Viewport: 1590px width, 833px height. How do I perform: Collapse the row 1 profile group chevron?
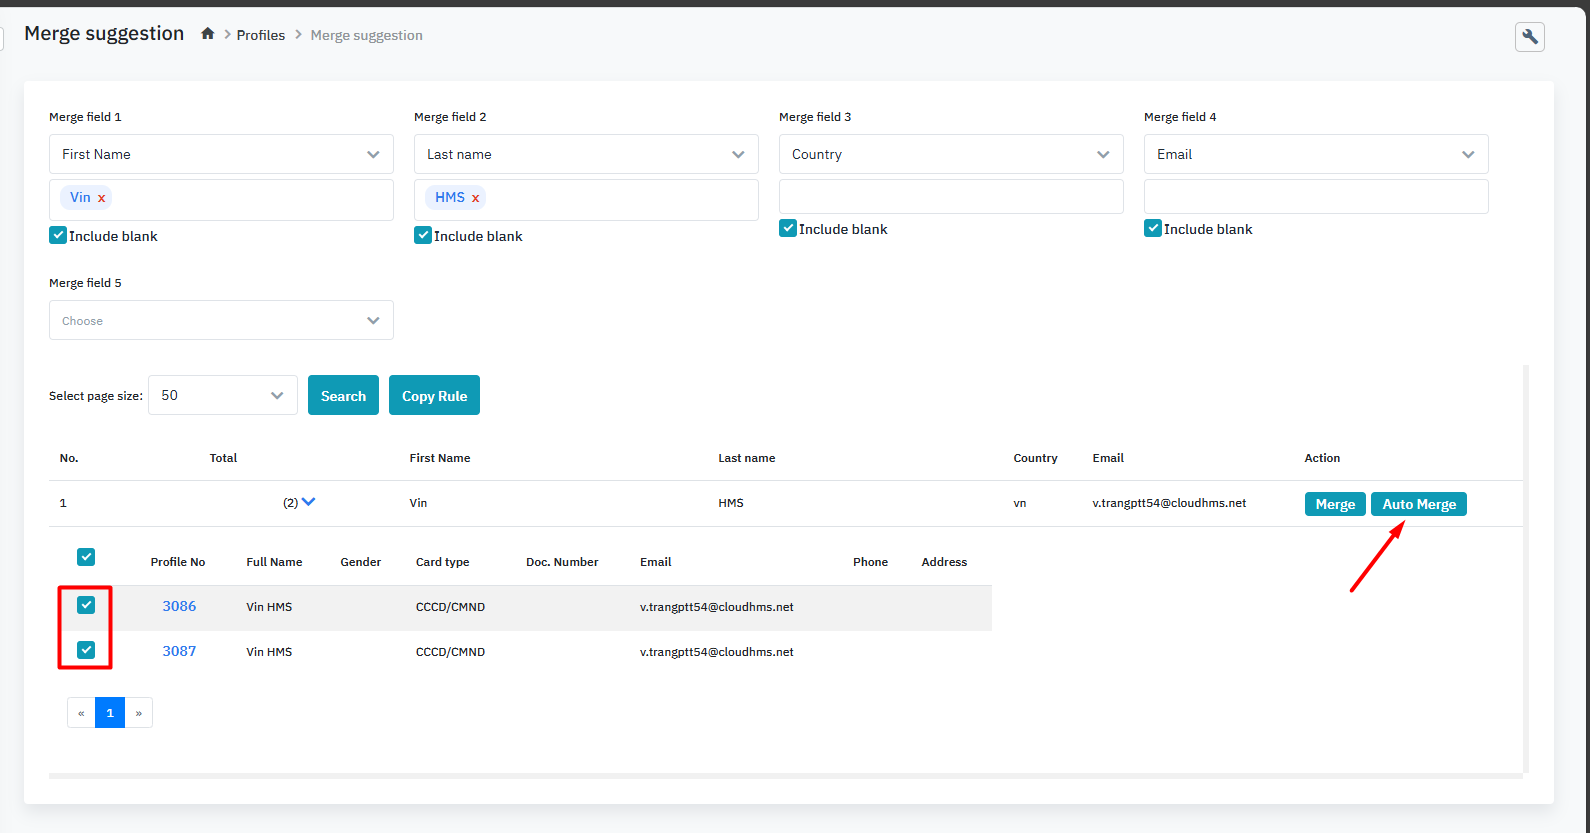[x=308, y=502]
